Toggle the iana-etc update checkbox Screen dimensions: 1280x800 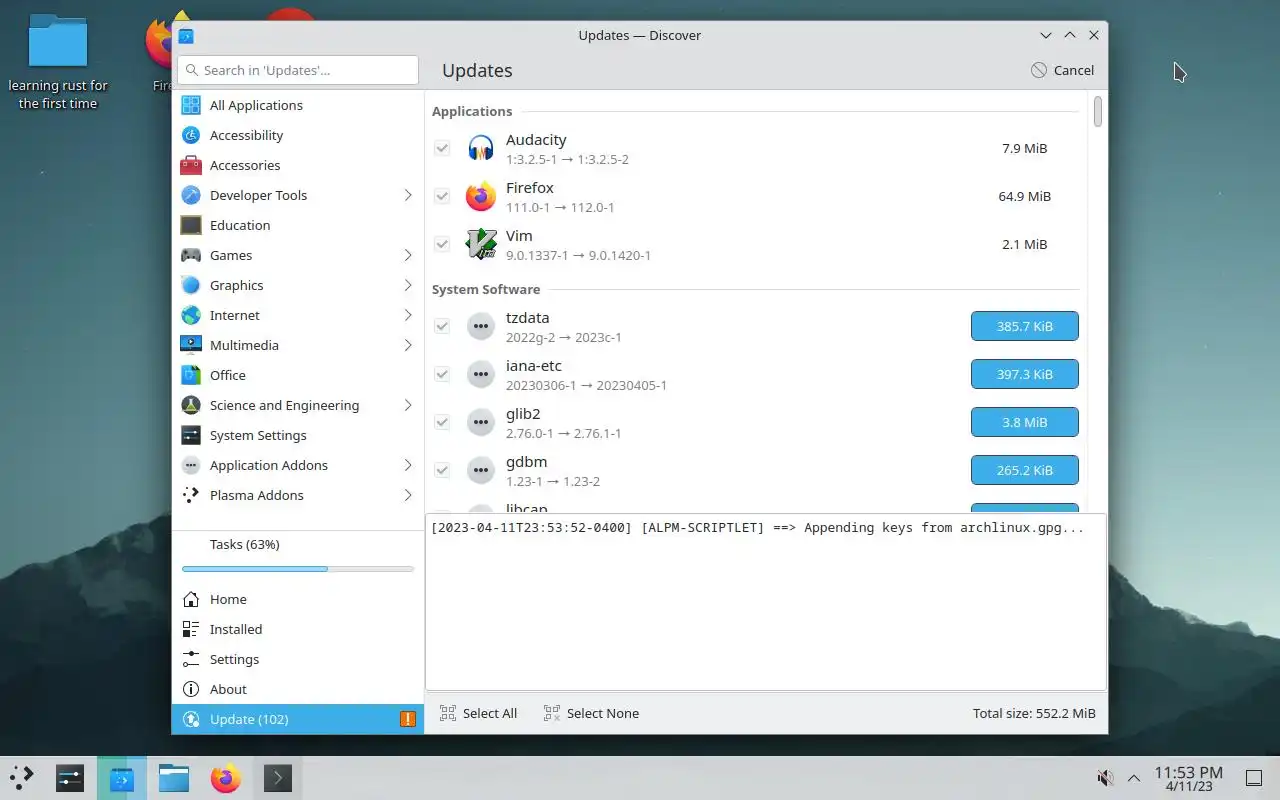coord(442,375)
